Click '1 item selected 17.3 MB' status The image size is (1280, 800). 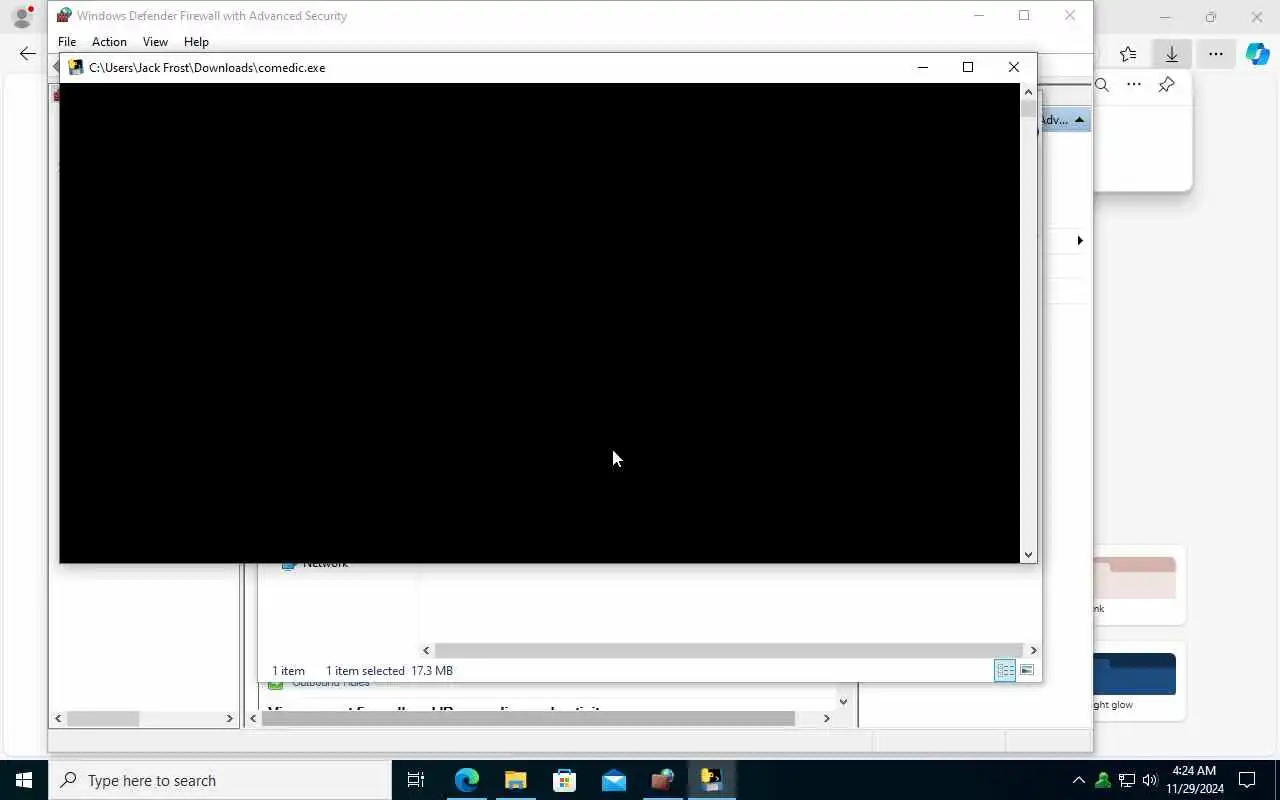(x=389, y=671)
